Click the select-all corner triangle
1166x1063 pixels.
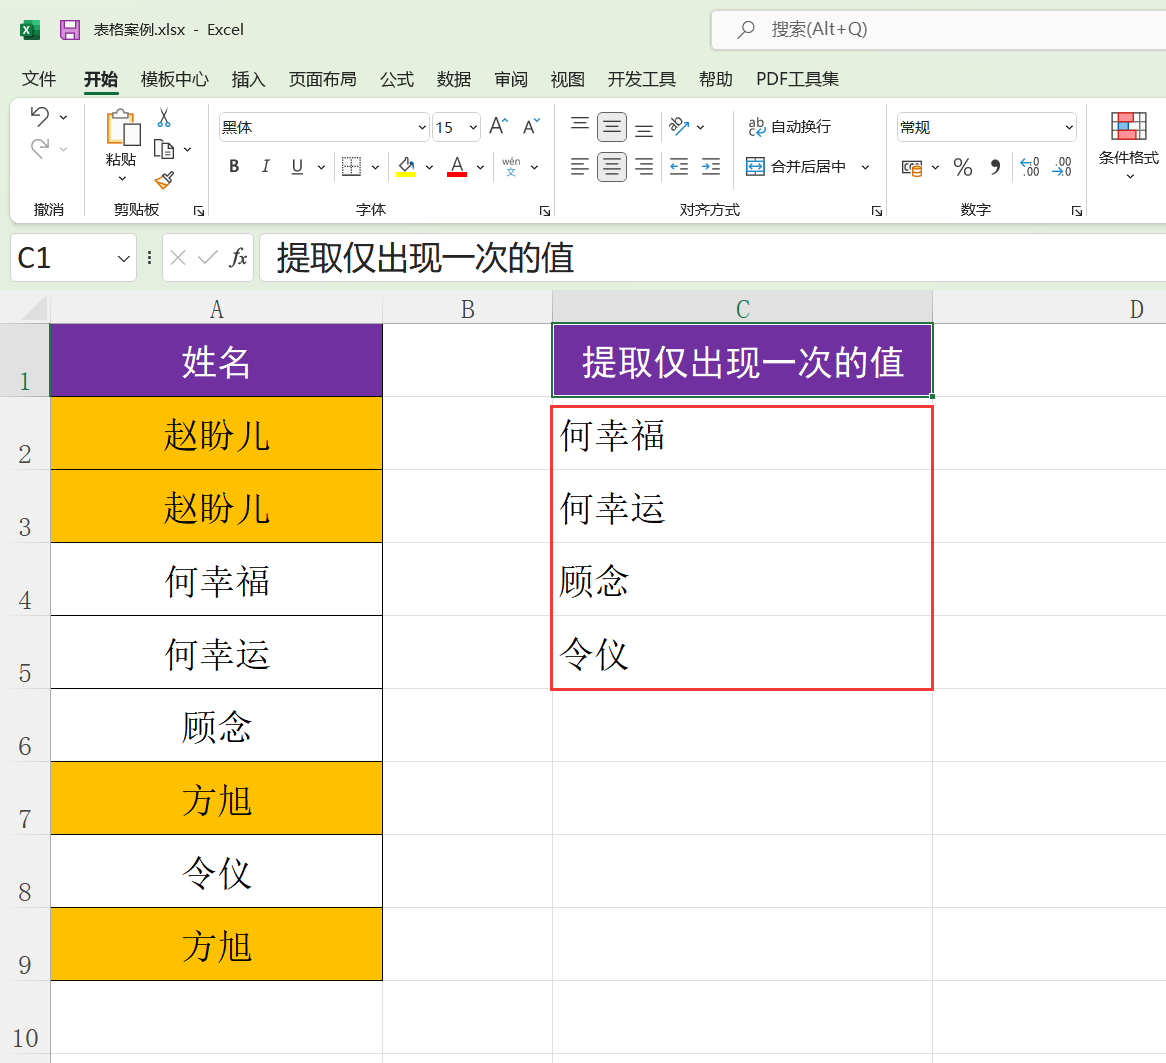click(x=33, y=307)
